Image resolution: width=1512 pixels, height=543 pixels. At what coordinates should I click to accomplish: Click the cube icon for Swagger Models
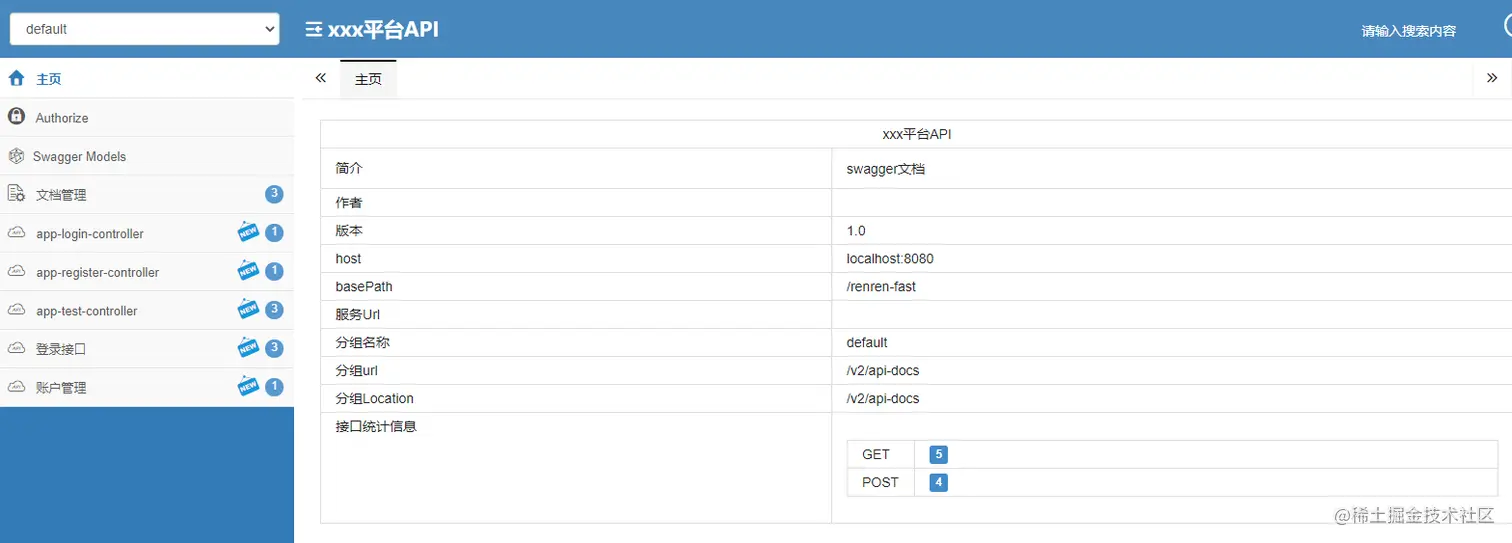[x=15, y=156]
